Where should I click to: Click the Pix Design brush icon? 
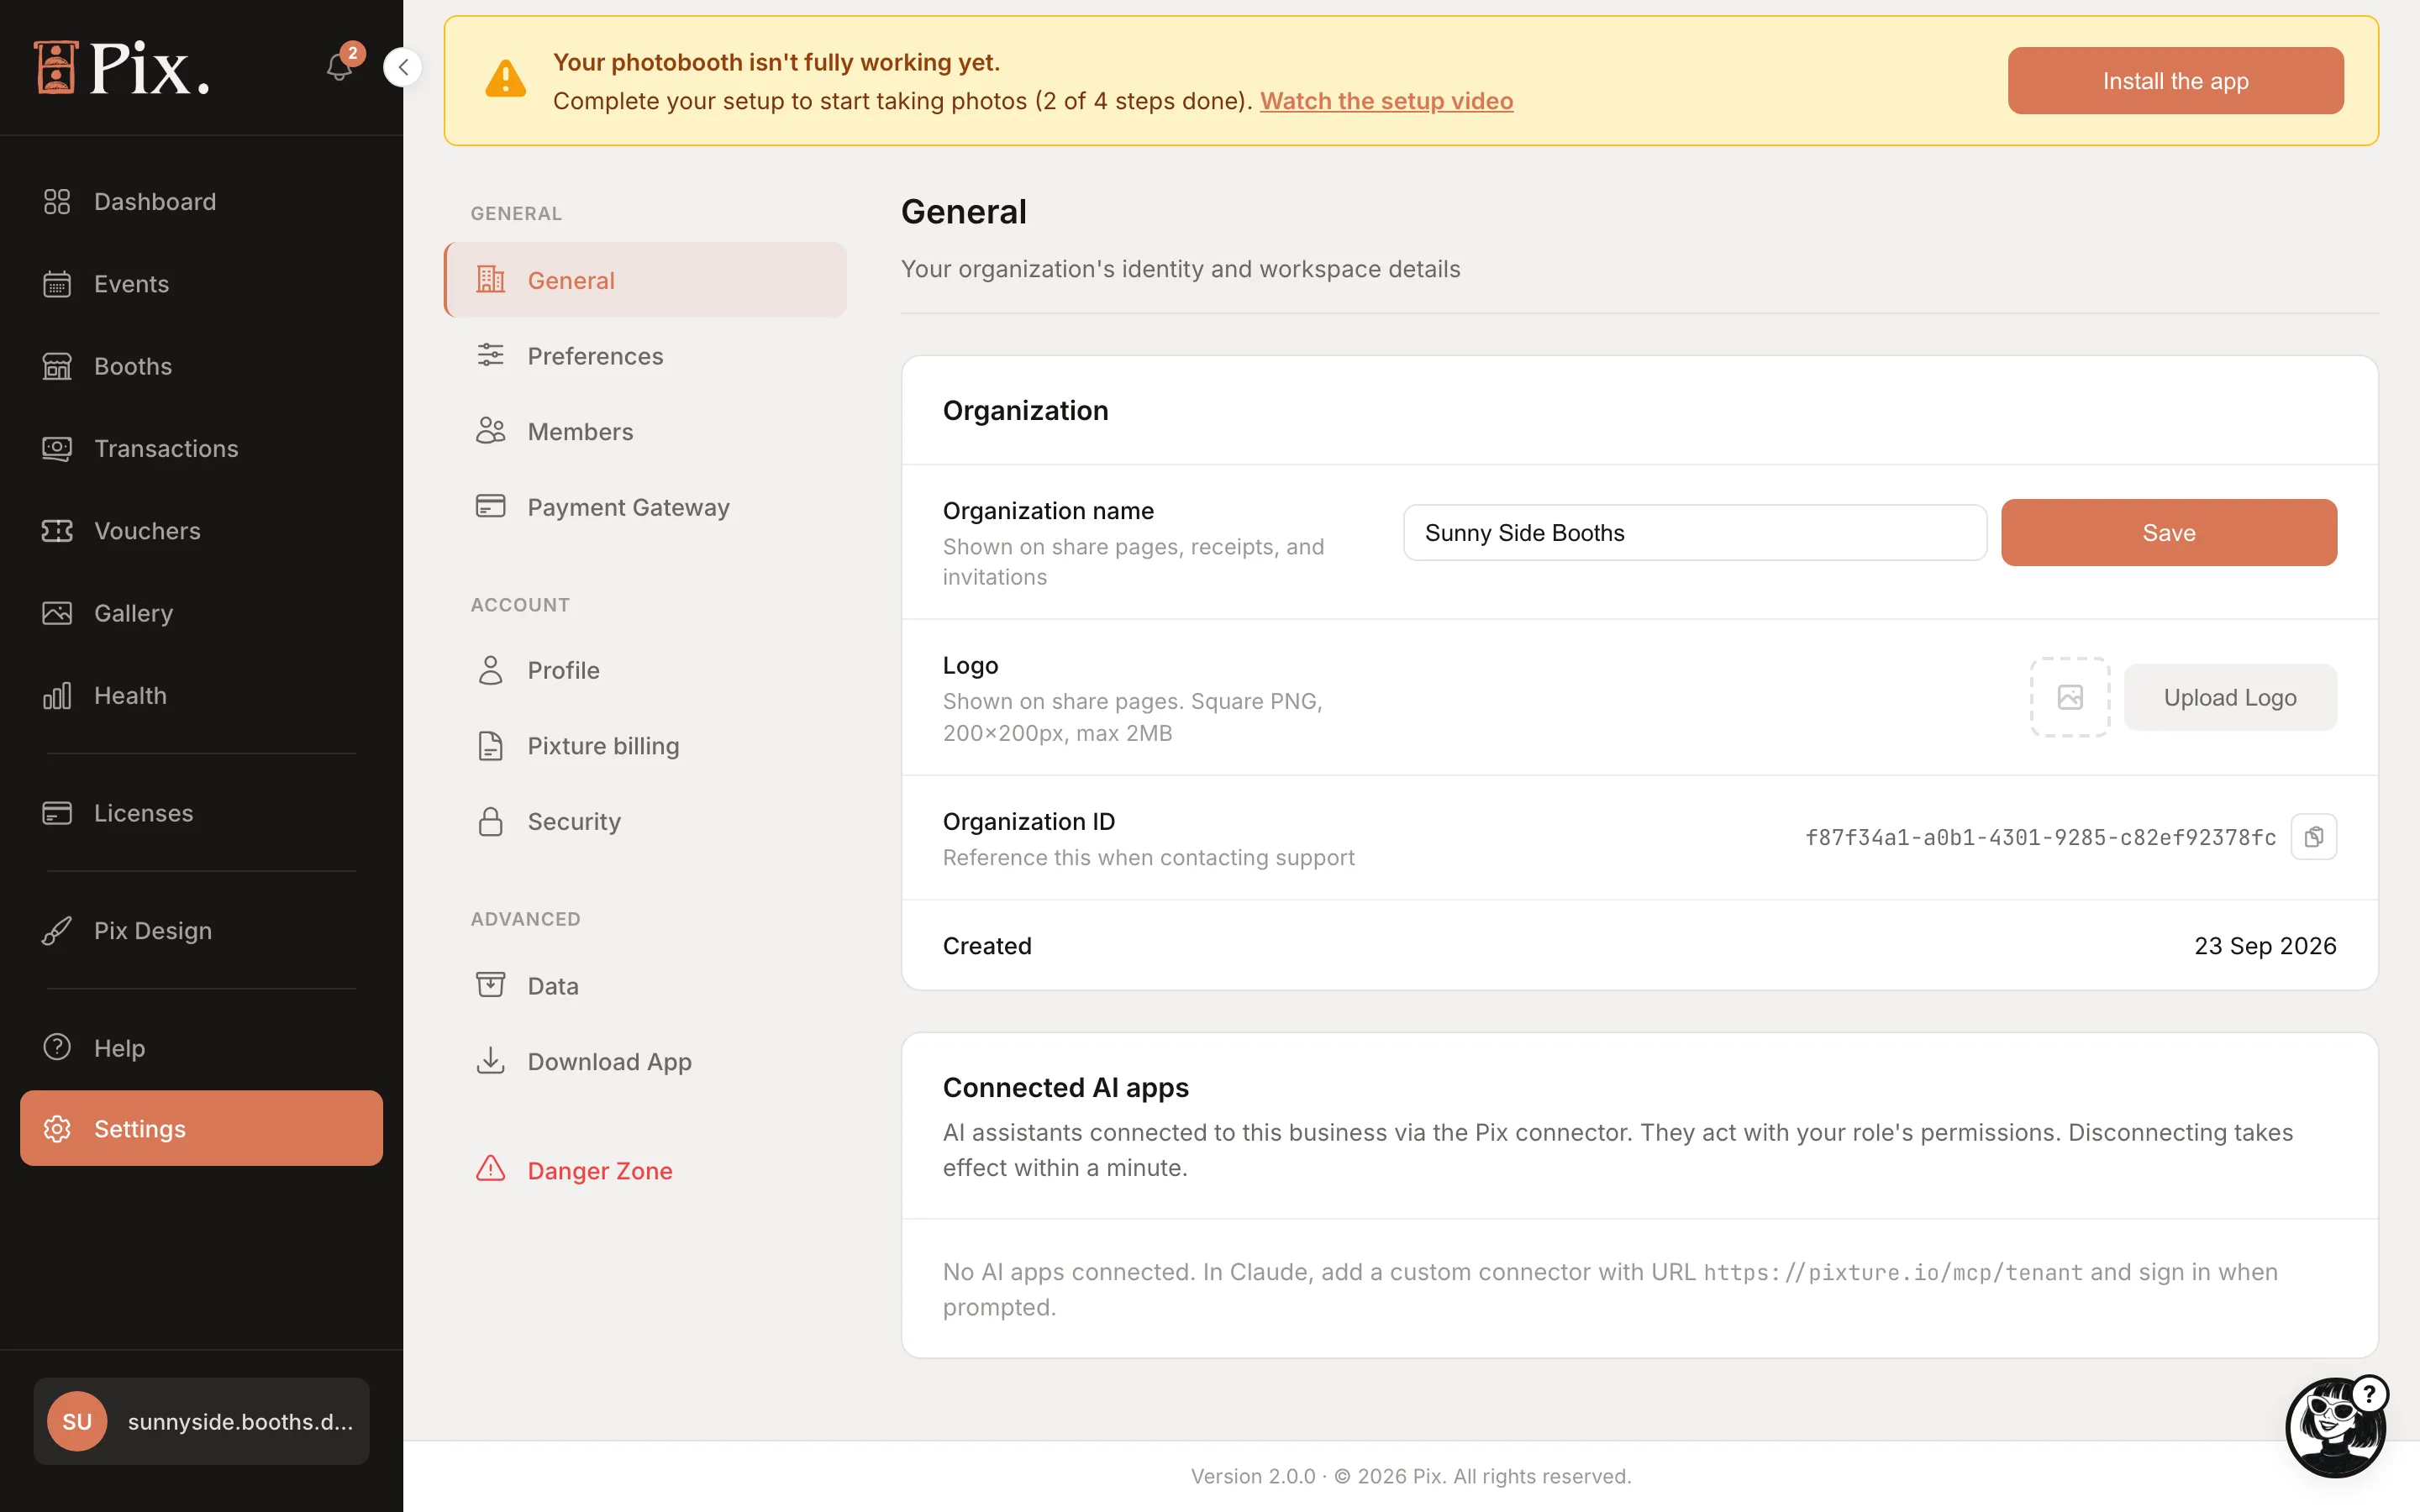(x=57, y=931)
